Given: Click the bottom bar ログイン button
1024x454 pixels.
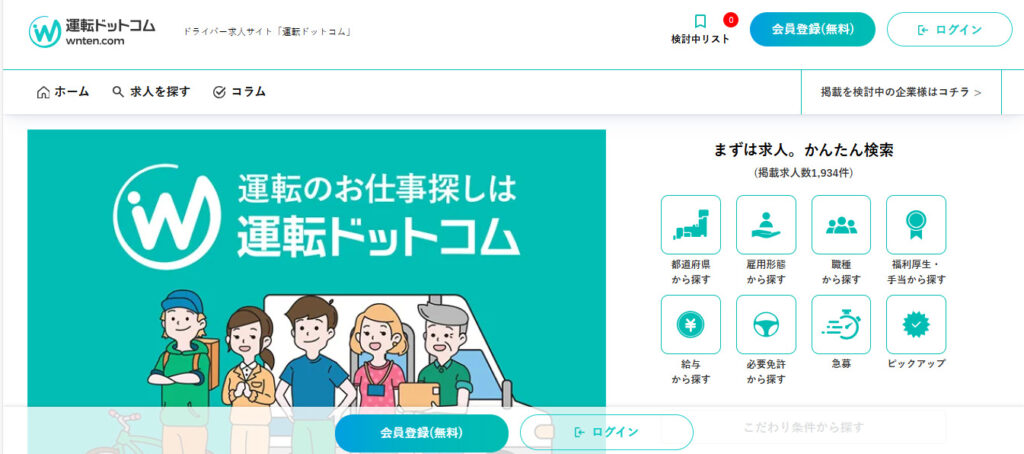Looking at the screenshot, I should [606, 432].
